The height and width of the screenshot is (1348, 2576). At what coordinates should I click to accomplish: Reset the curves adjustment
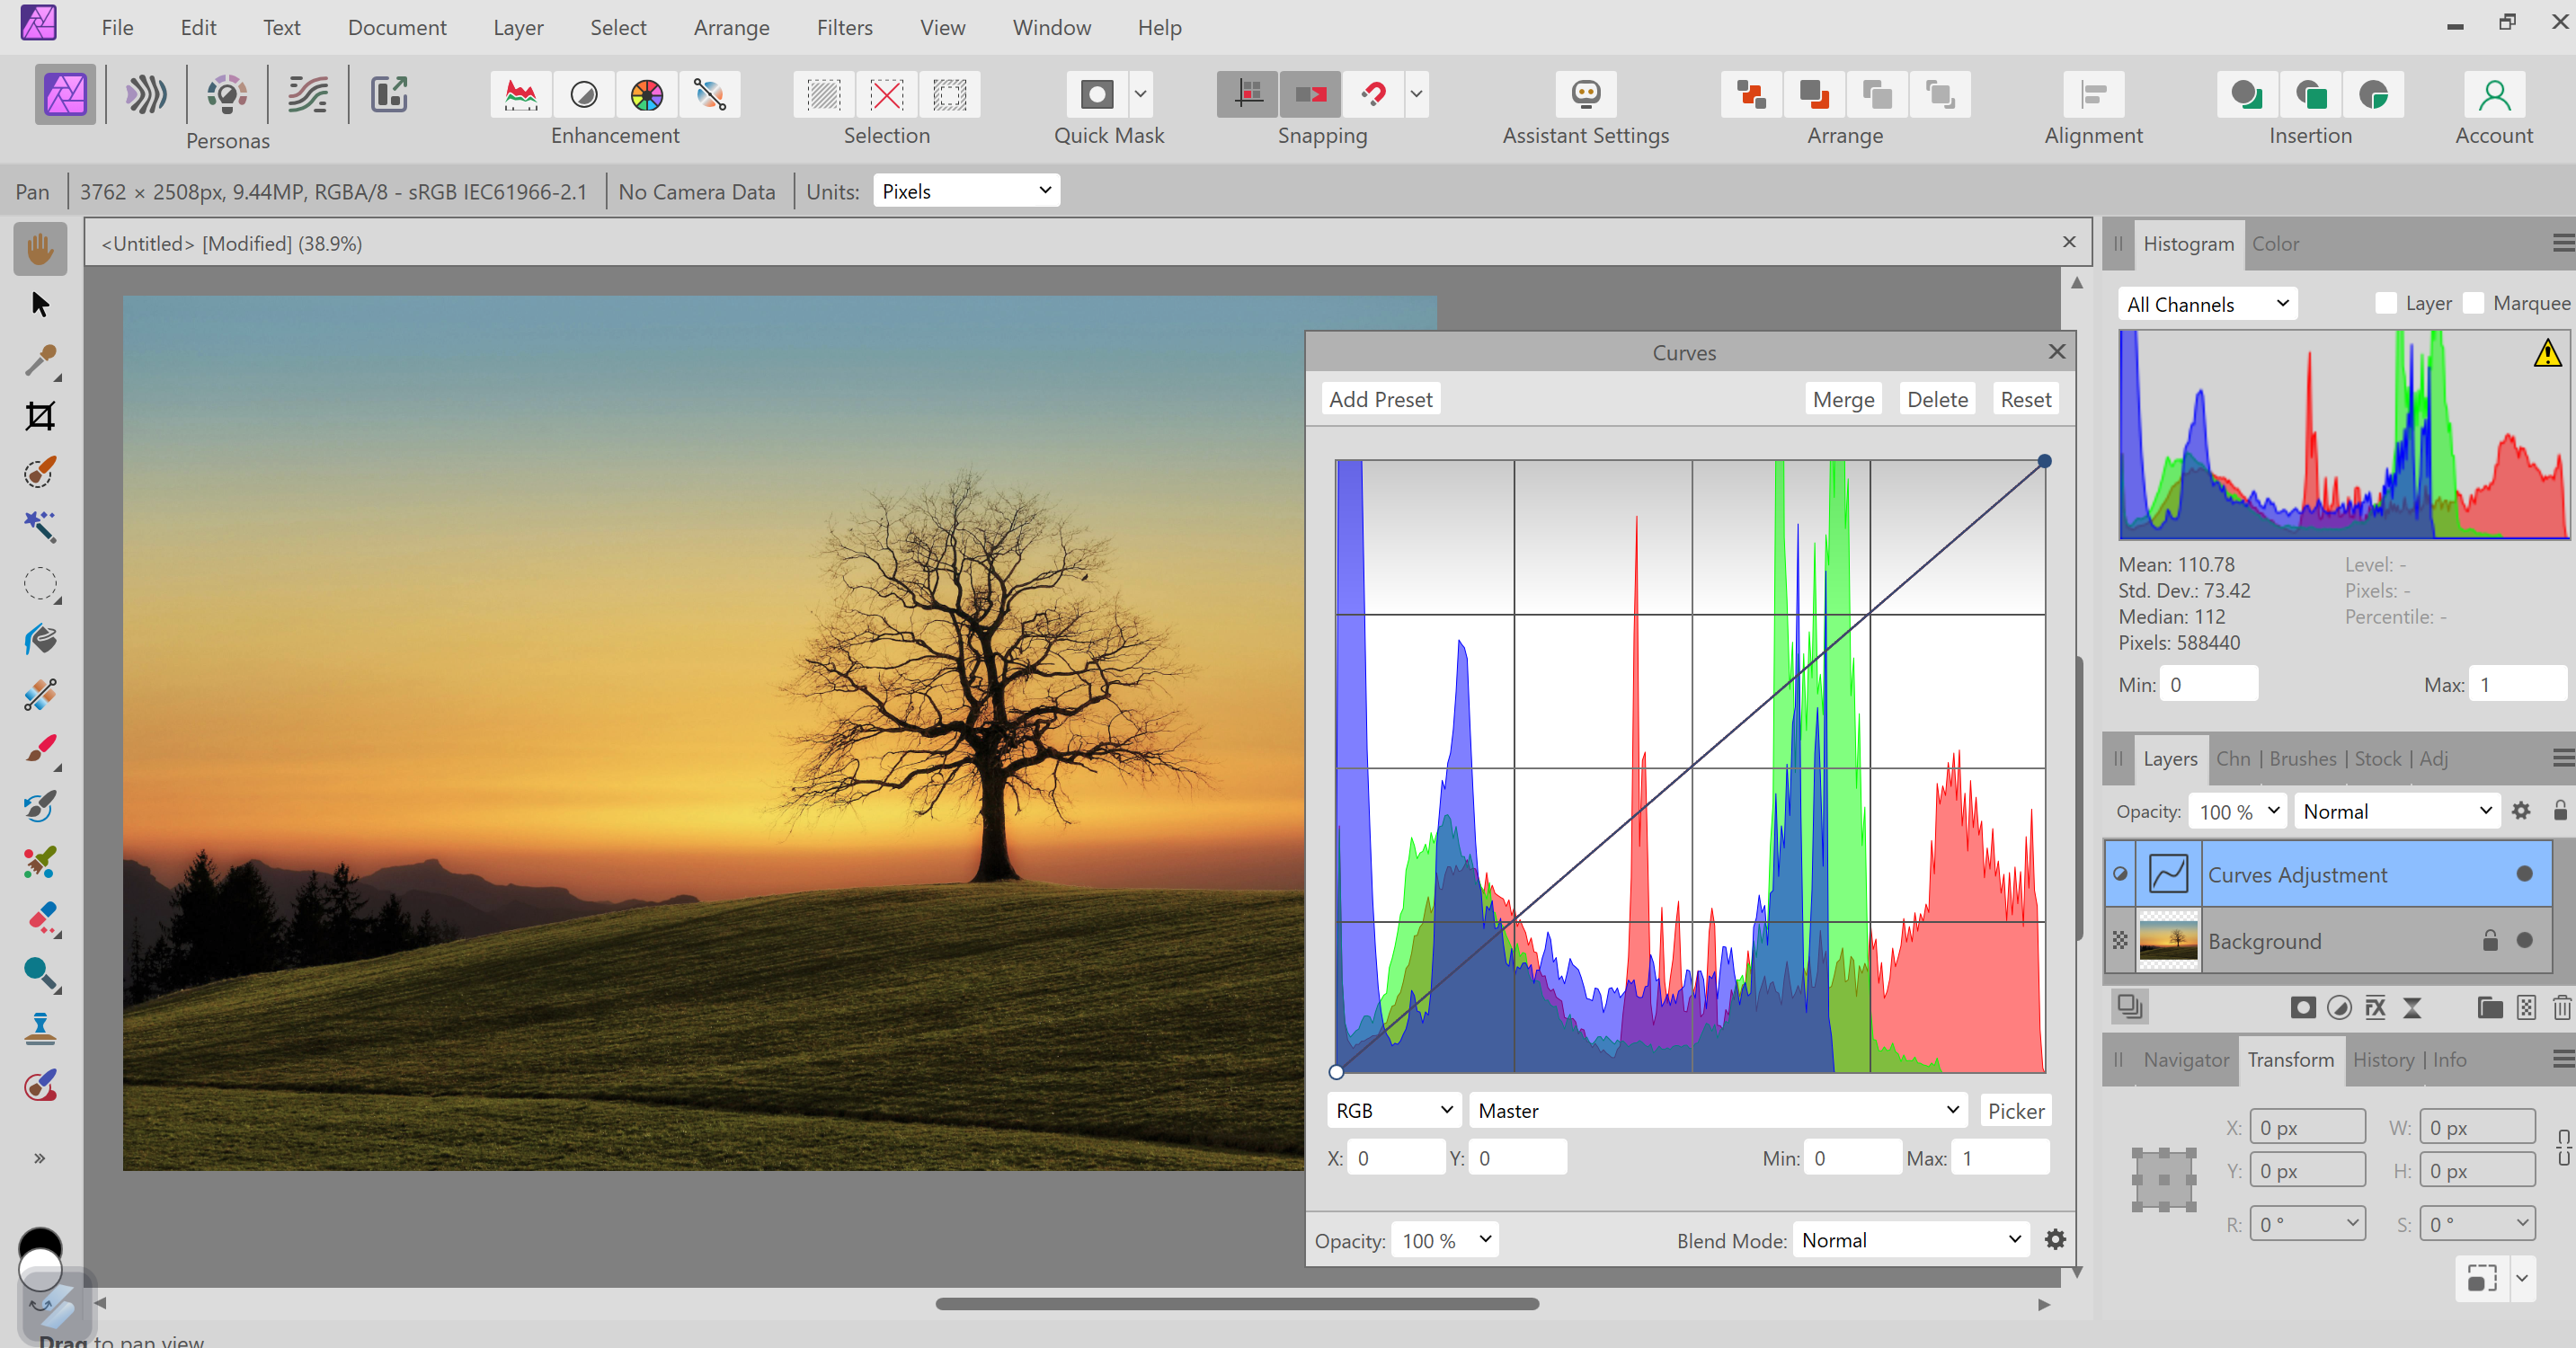[2026, 398]
